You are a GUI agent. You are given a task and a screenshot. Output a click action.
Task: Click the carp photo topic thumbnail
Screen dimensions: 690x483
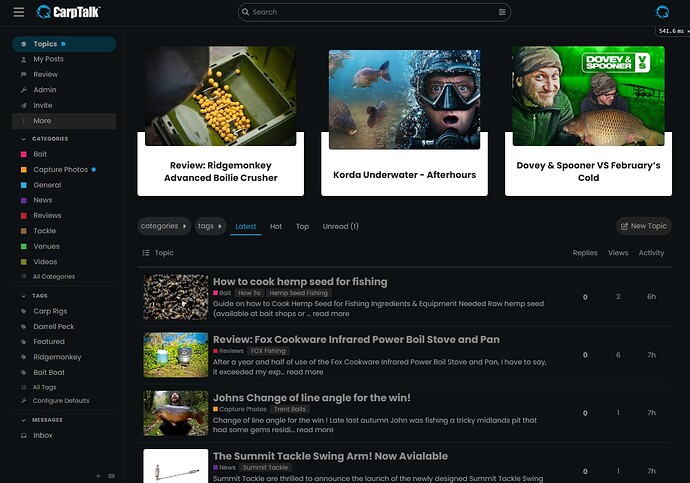(176, 413)
